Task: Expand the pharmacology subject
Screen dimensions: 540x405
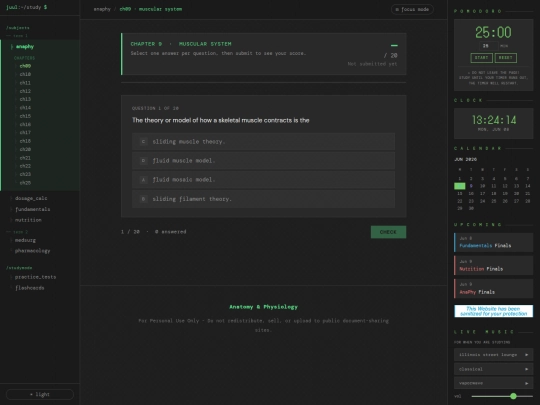Action: click(32, 251)
